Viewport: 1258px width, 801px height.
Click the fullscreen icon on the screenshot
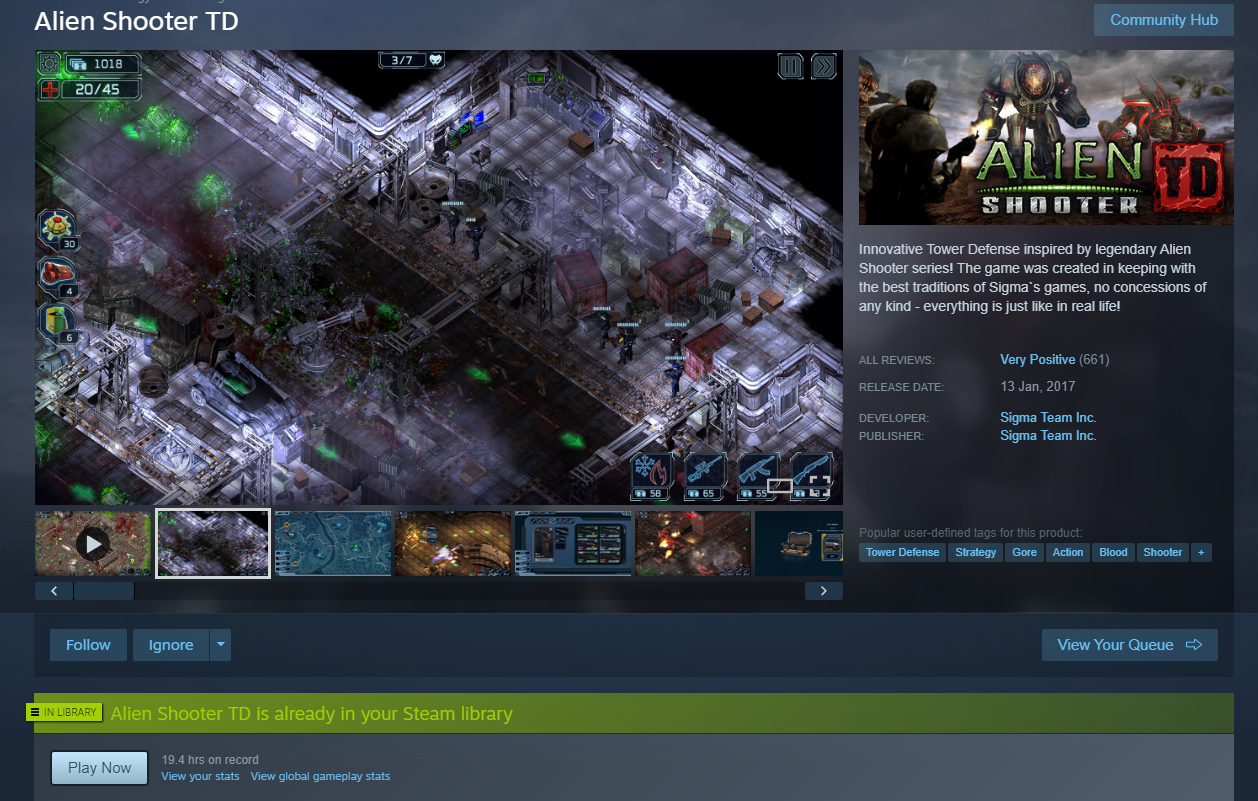pos(820,487)
